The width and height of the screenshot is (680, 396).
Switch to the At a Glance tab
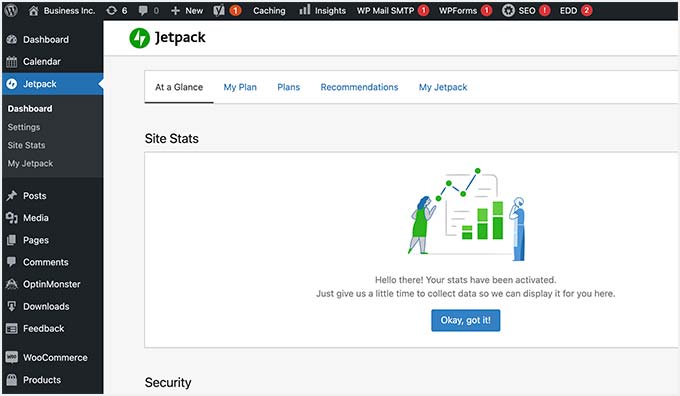click(179, 87)
